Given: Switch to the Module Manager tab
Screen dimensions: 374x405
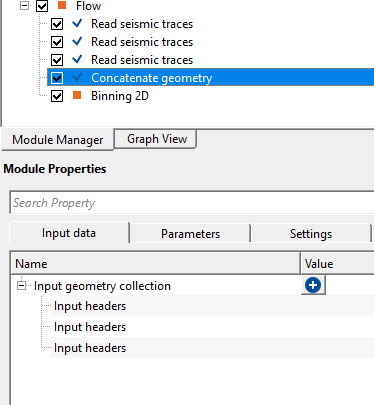Looking at the screenshot, I should coord(58,140).
